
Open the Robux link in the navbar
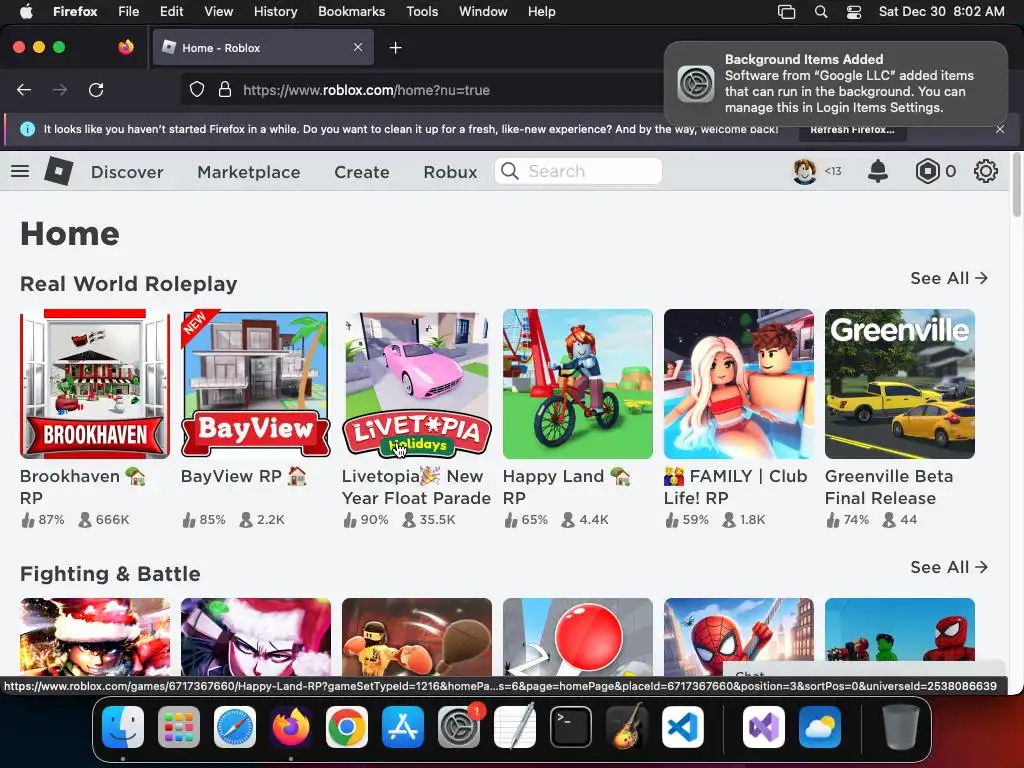450,172
